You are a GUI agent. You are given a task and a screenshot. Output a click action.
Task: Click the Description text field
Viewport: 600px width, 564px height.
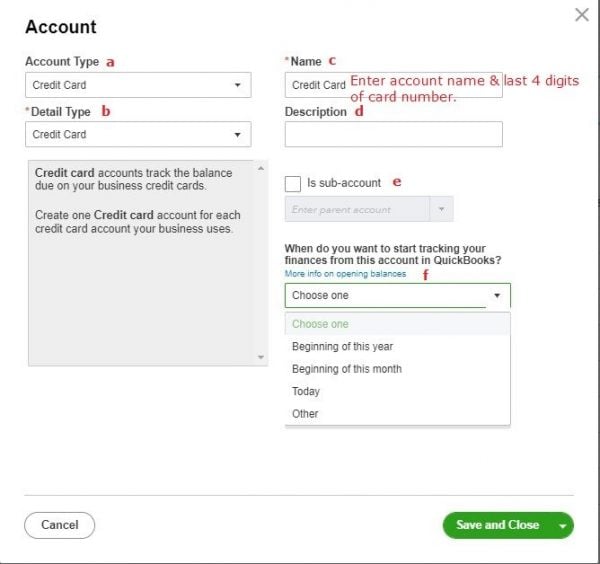pyautogui.click(x=393, y=134)
